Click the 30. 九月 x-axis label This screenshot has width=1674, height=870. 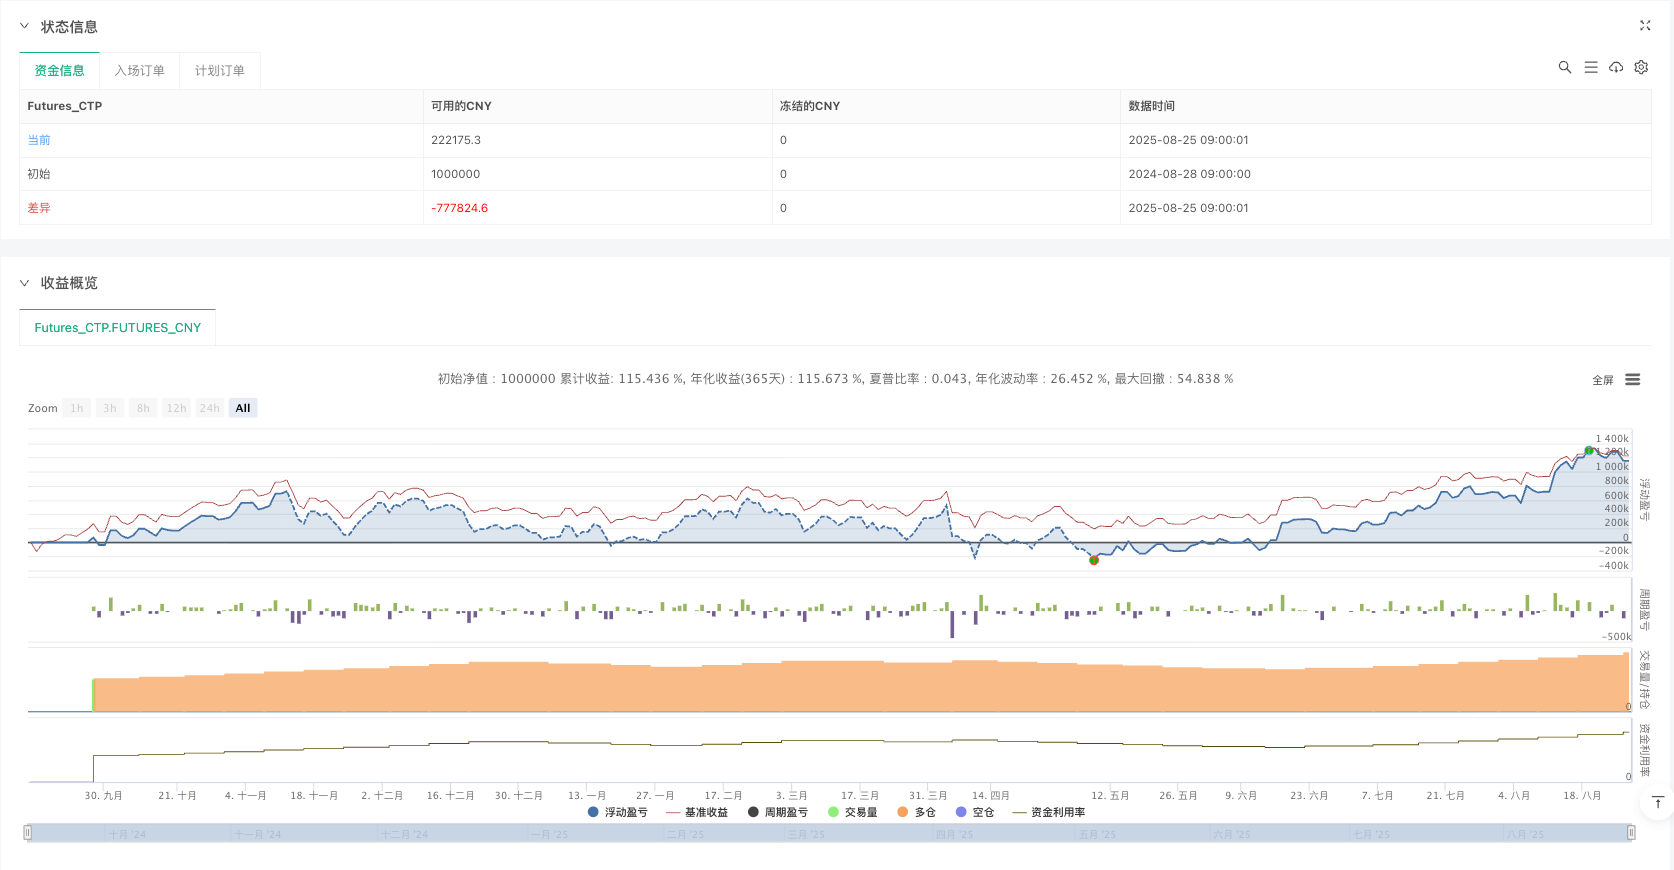point(104,796)
